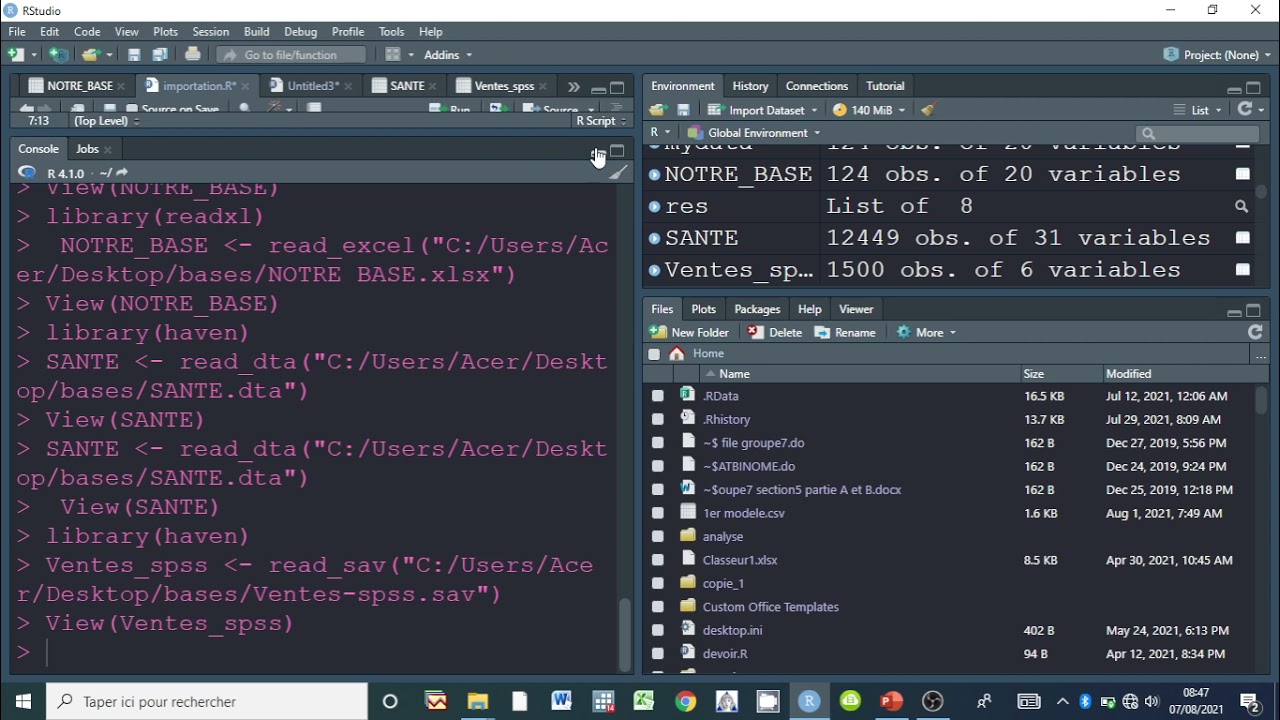
Task: Open the Project: (None) dropdown
Action: point(1217,55)
